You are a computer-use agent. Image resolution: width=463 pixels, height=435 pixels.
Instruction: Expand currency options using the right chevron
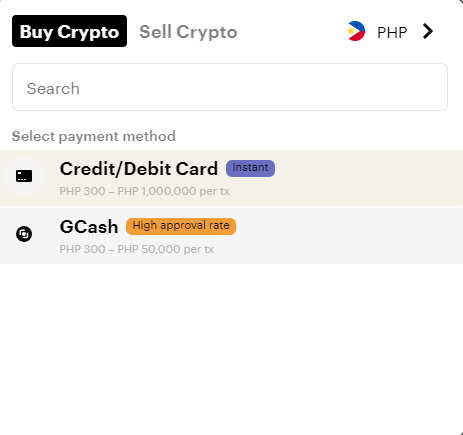point(428,32)
